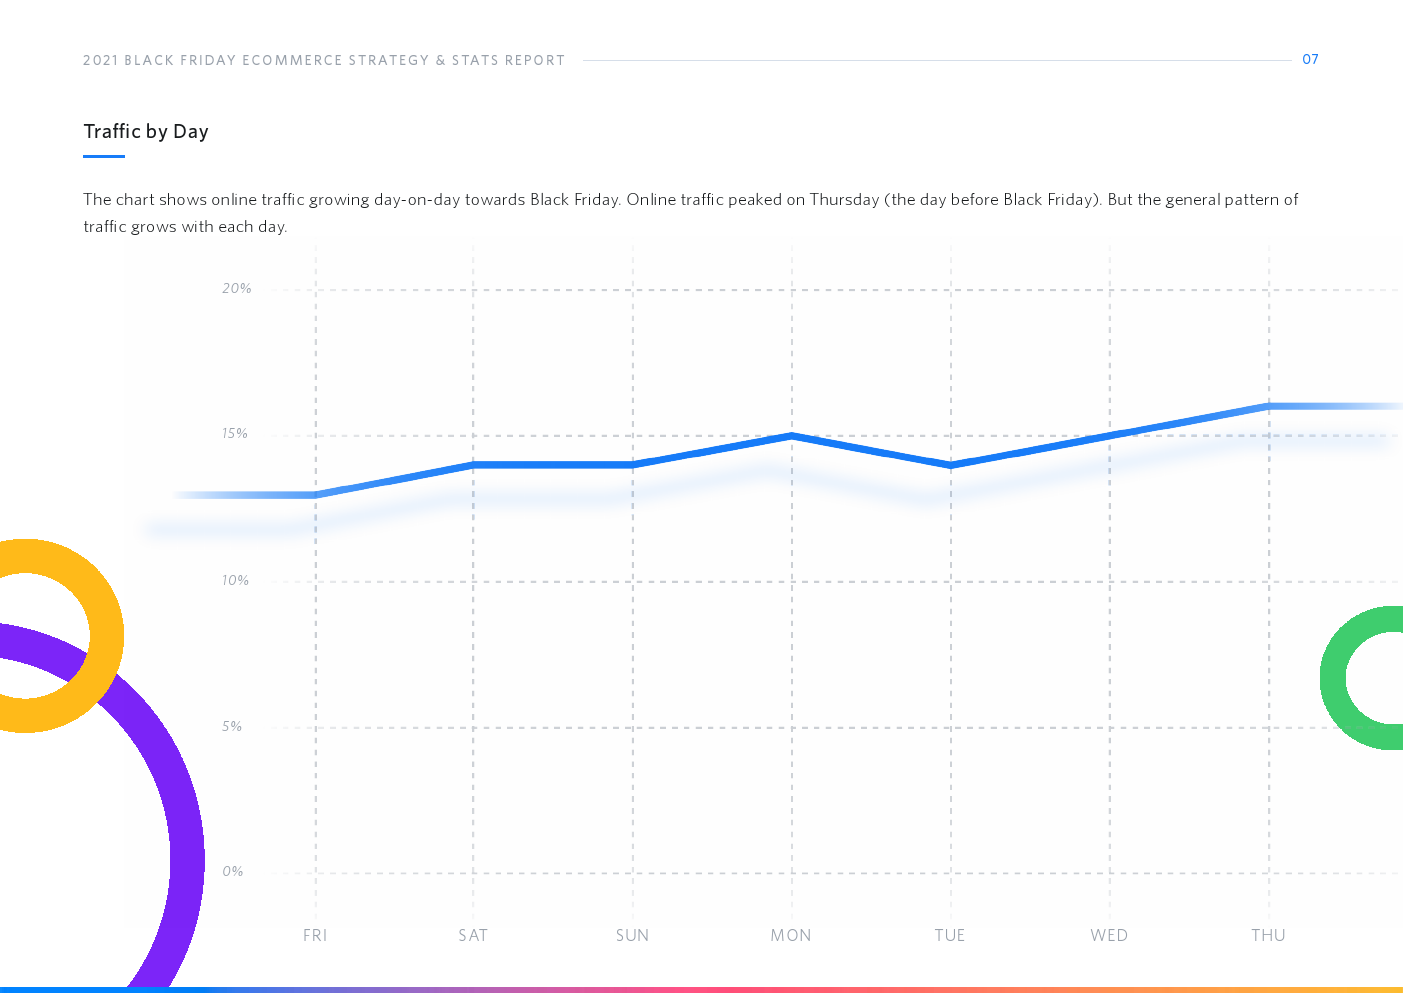Viewport: 1403px width, 993px height.
Task: Click the SAT data point on the line
Action: click(x=473, y=465)
